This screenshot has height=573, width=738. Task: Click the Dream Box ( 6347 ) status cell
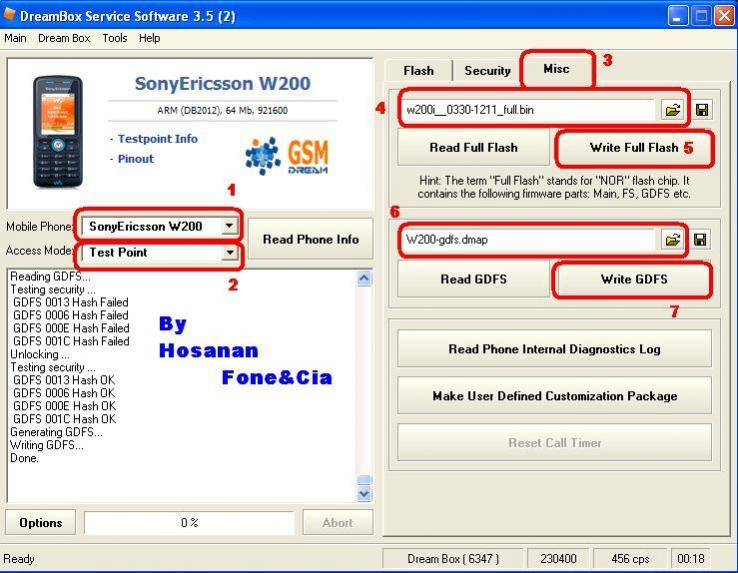(x=452, y=559)
